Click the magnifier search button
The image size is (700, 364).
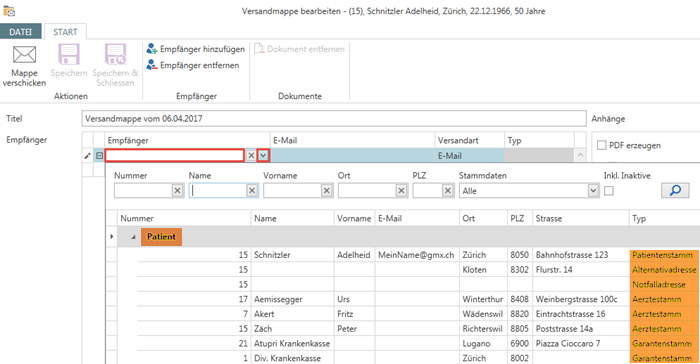675,191
